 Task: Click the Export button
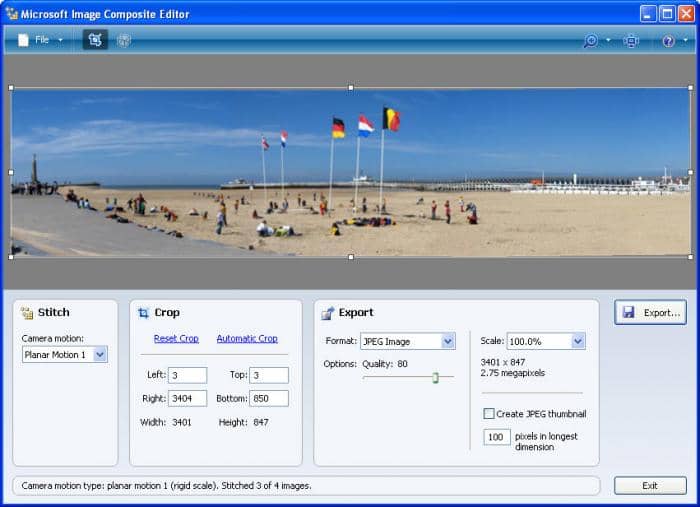pyautogui.click(x=650, y=313)
